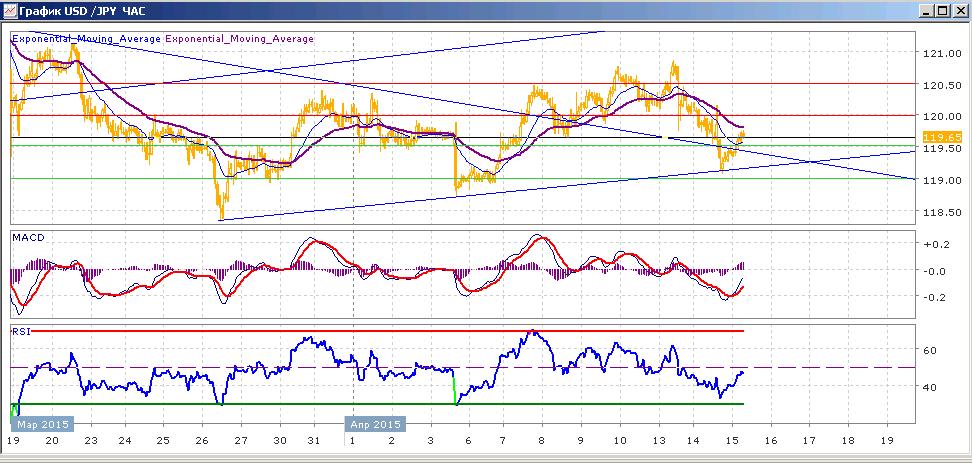Select the Мар 2015 month marker

(42, 425)
